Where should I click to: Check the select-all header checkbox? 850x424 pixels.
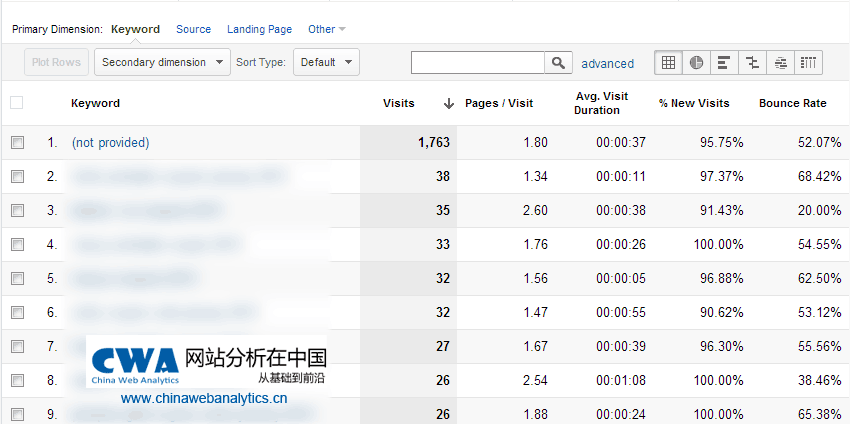[17, 103]
